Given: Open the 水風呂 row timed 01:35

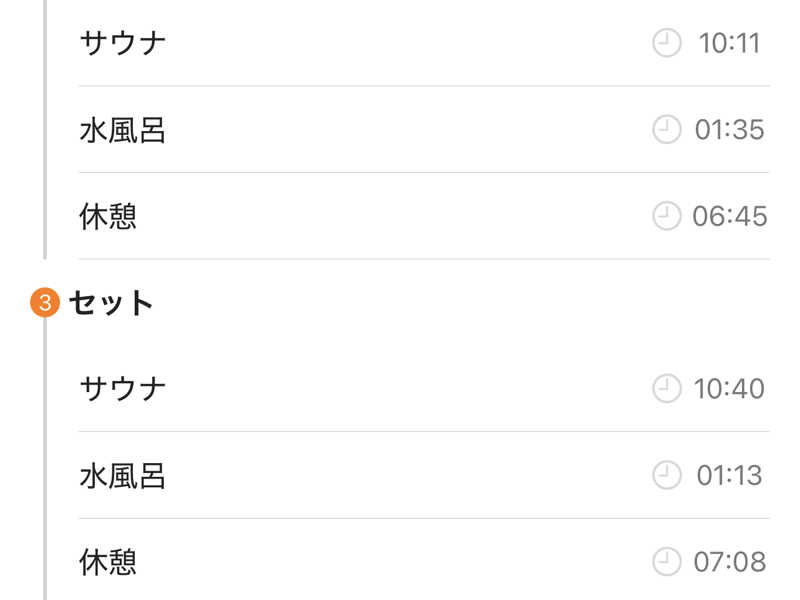Looking at the screenshot, I should click(x=122, y=130).
